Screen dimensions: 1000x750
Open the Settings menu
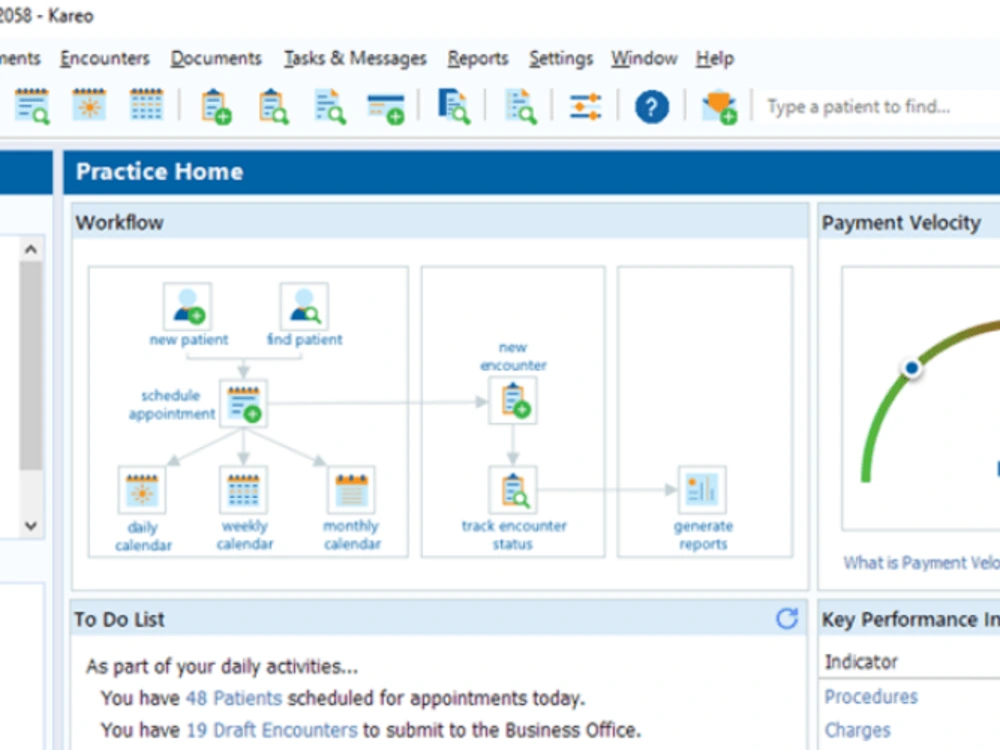561,58
